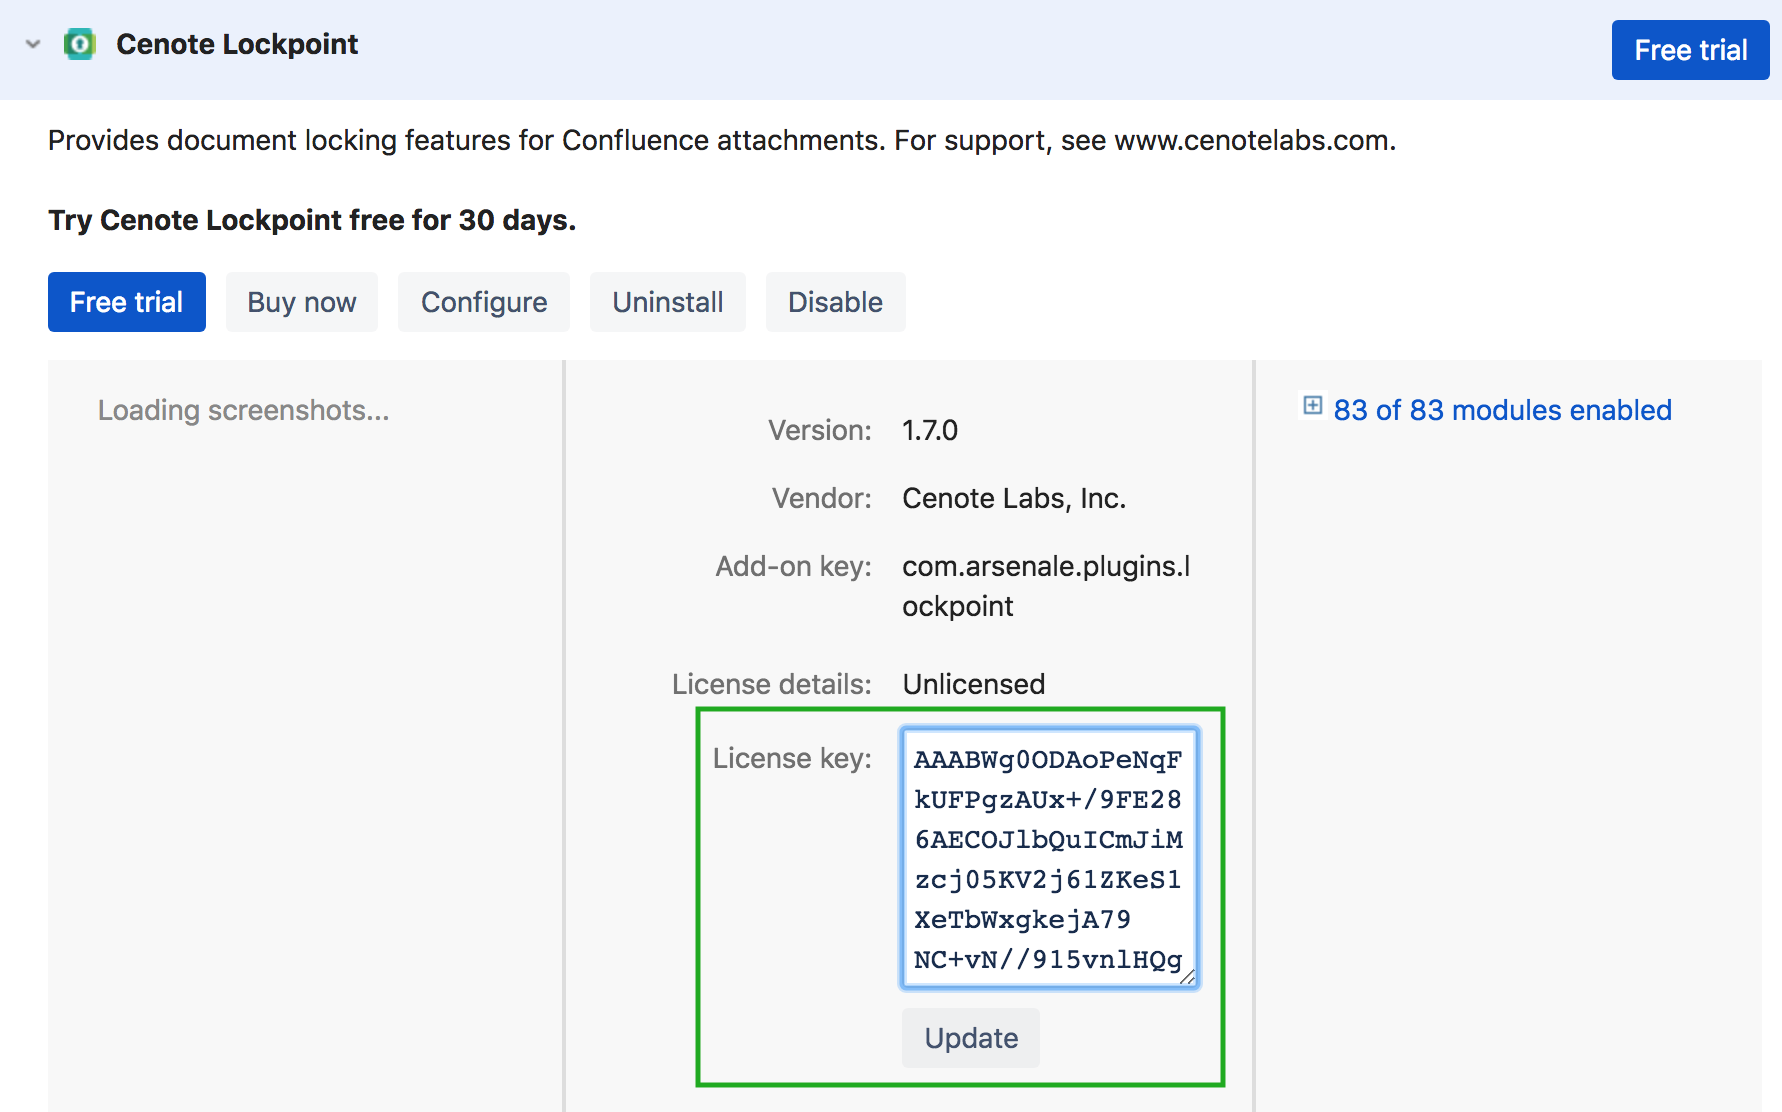Viewport: 1782px width, 1112px height.
Task: Disable the Cenote Lockpoint add-on
Action: (x=835, y=302)
